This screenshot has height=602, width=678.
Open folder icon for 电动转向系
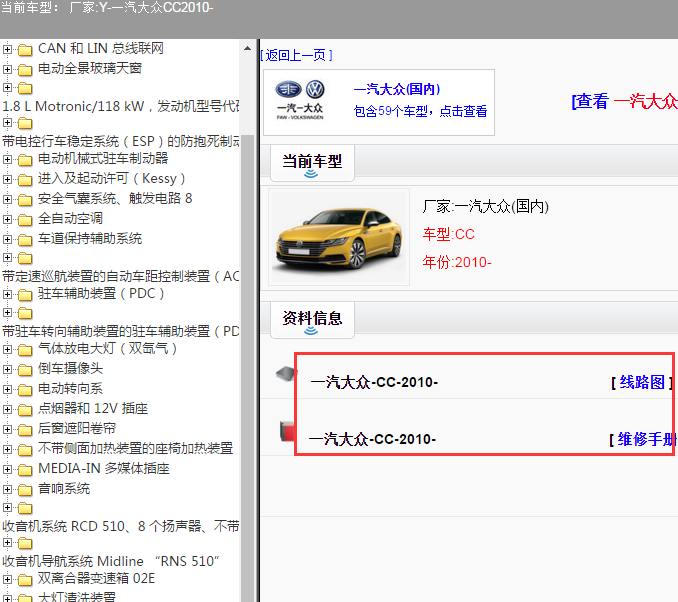click(25, 389)
